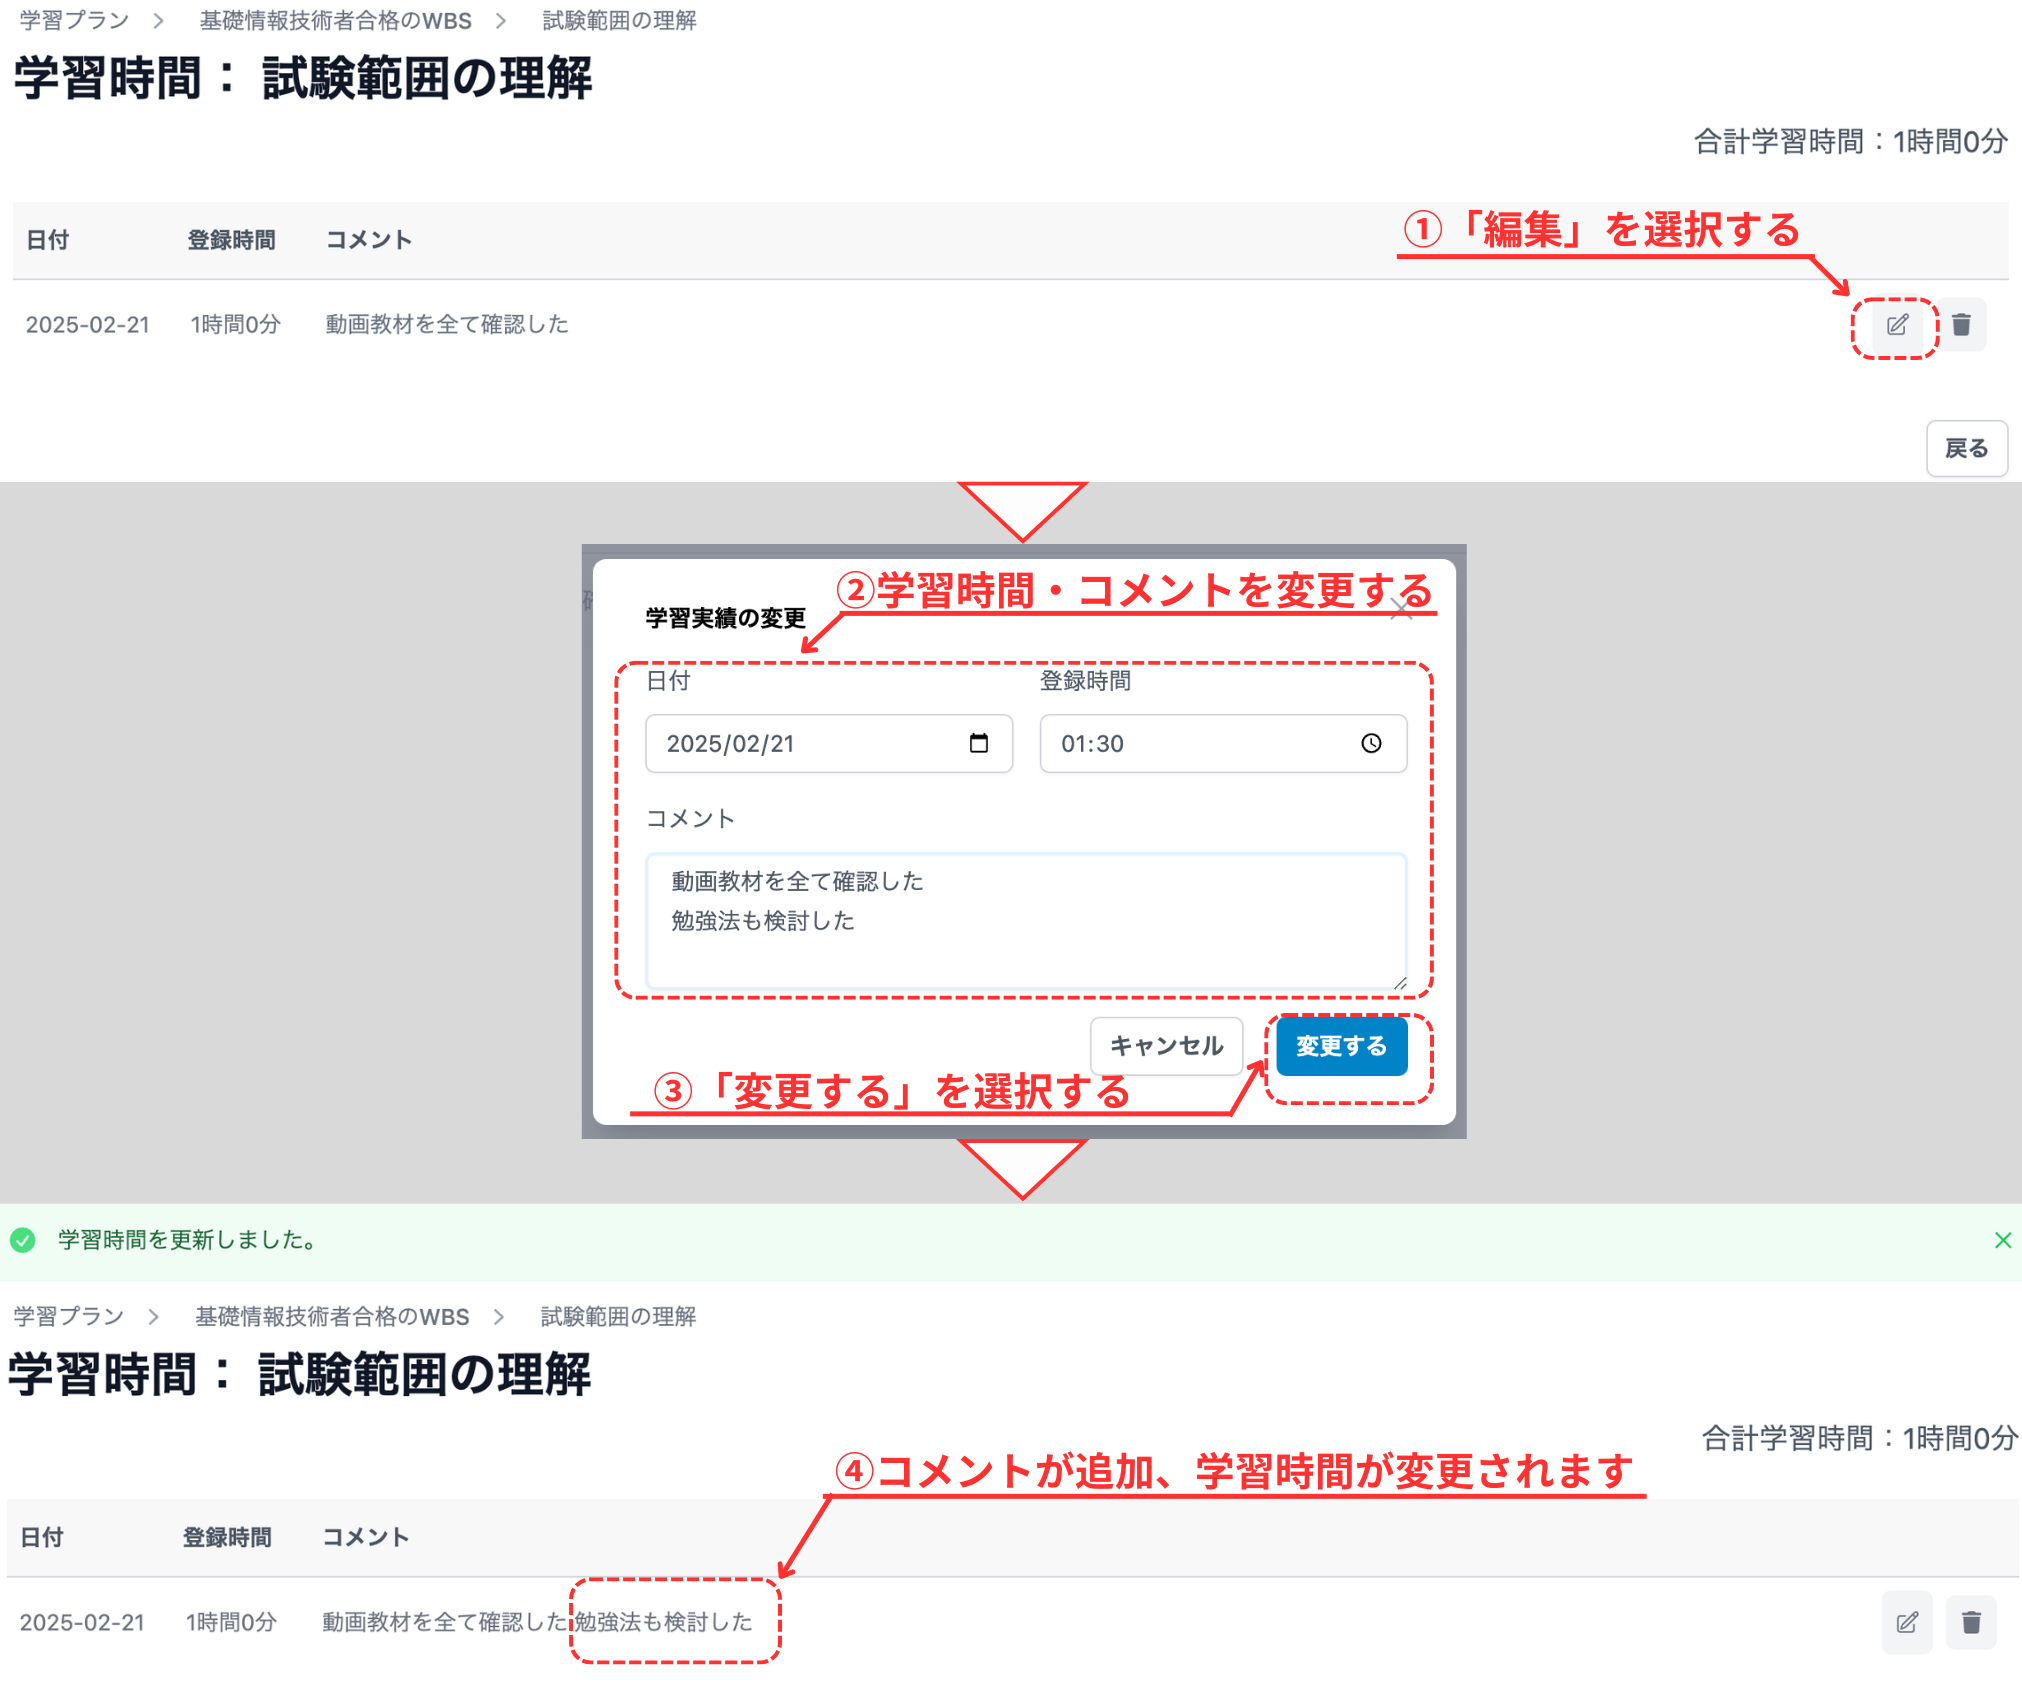Open the clock picker in the 登録時間 field
The image size is (2022, 1693).
click(x=1369, y=743)
